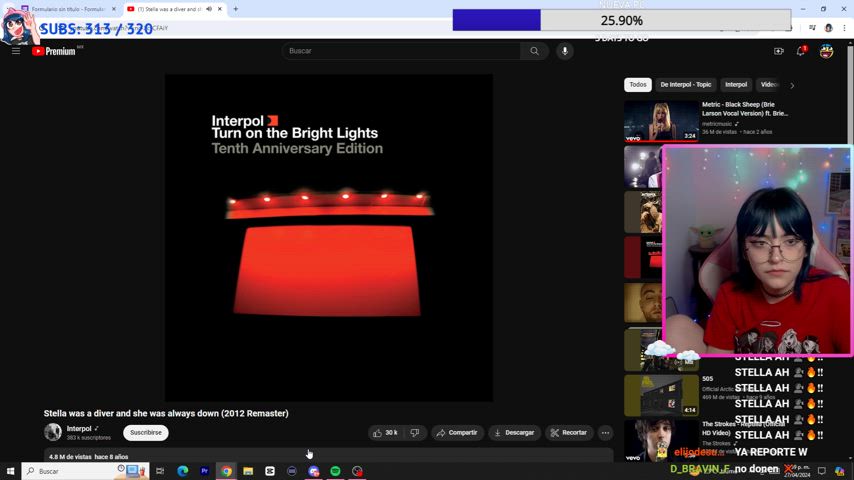Open the Interpol channel name link
Screen dimensions: 854x480
tap(79, 429)
